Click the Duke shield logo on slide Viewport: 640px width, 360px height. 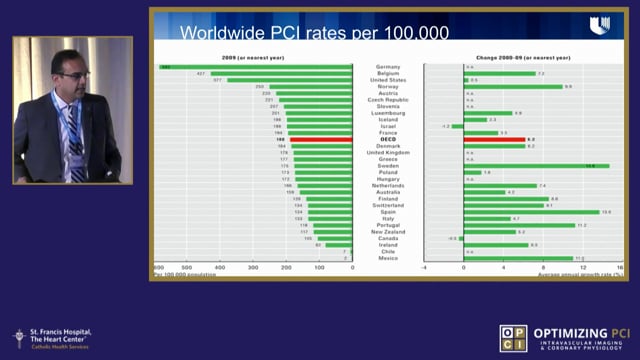tap(600, 25)
